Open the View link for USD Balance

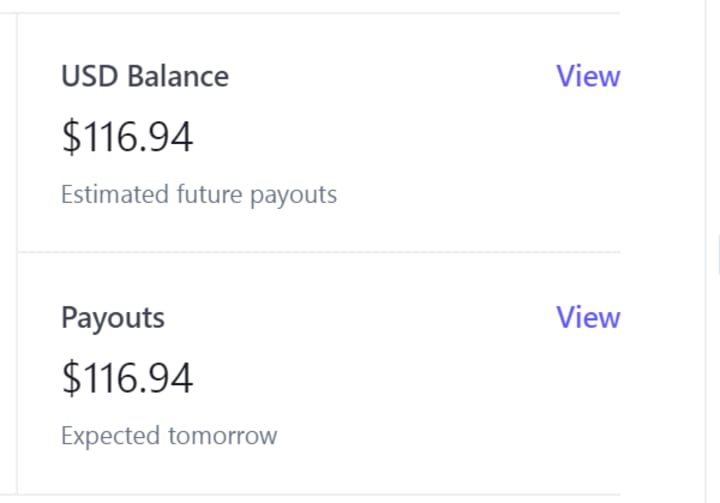pyautogui.click(x=587, y=76)
